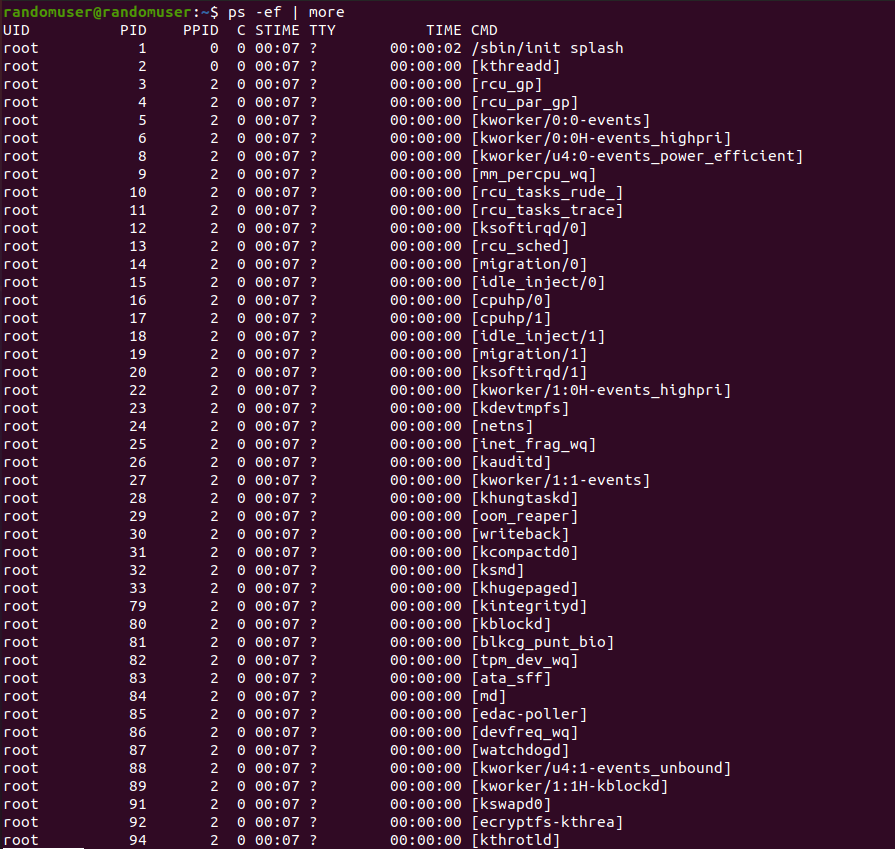Click '[kworker/0:0H-events_highpri]' entry
Screen dimensions: 895x849
click(x=601, y=138)
